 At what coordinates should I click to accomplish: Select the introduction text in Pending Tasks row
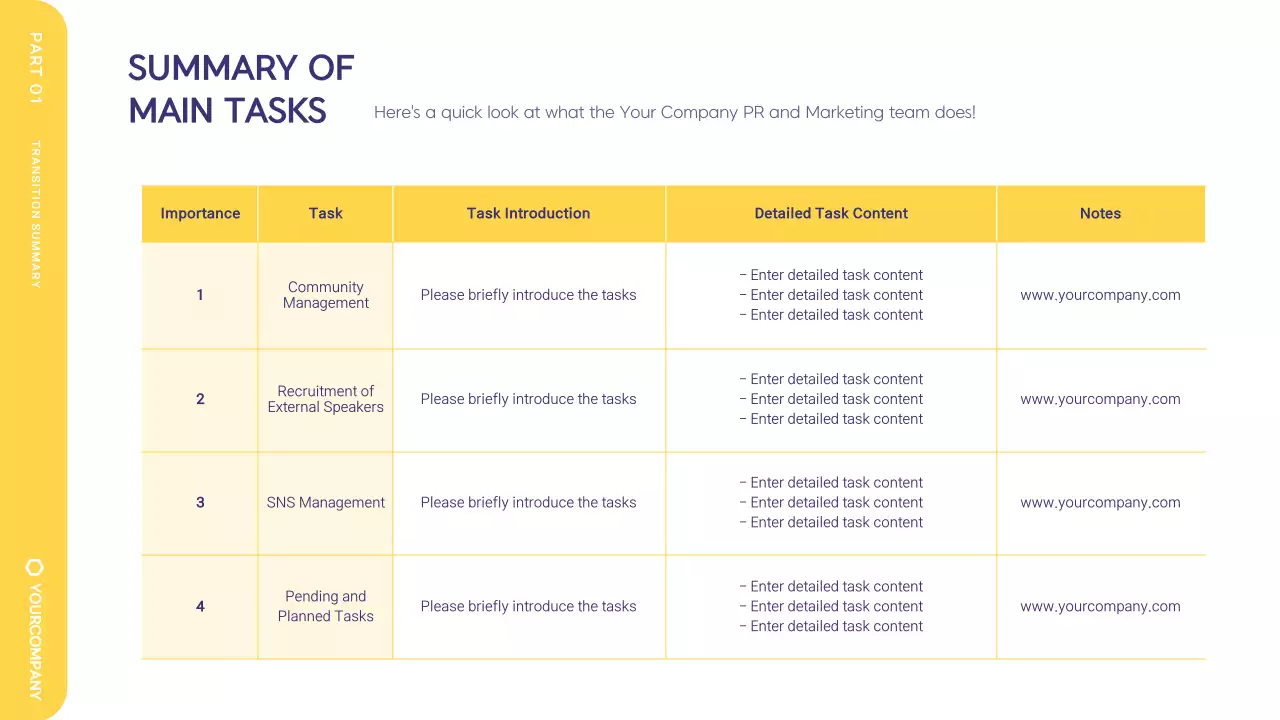(x=528, y=606)
